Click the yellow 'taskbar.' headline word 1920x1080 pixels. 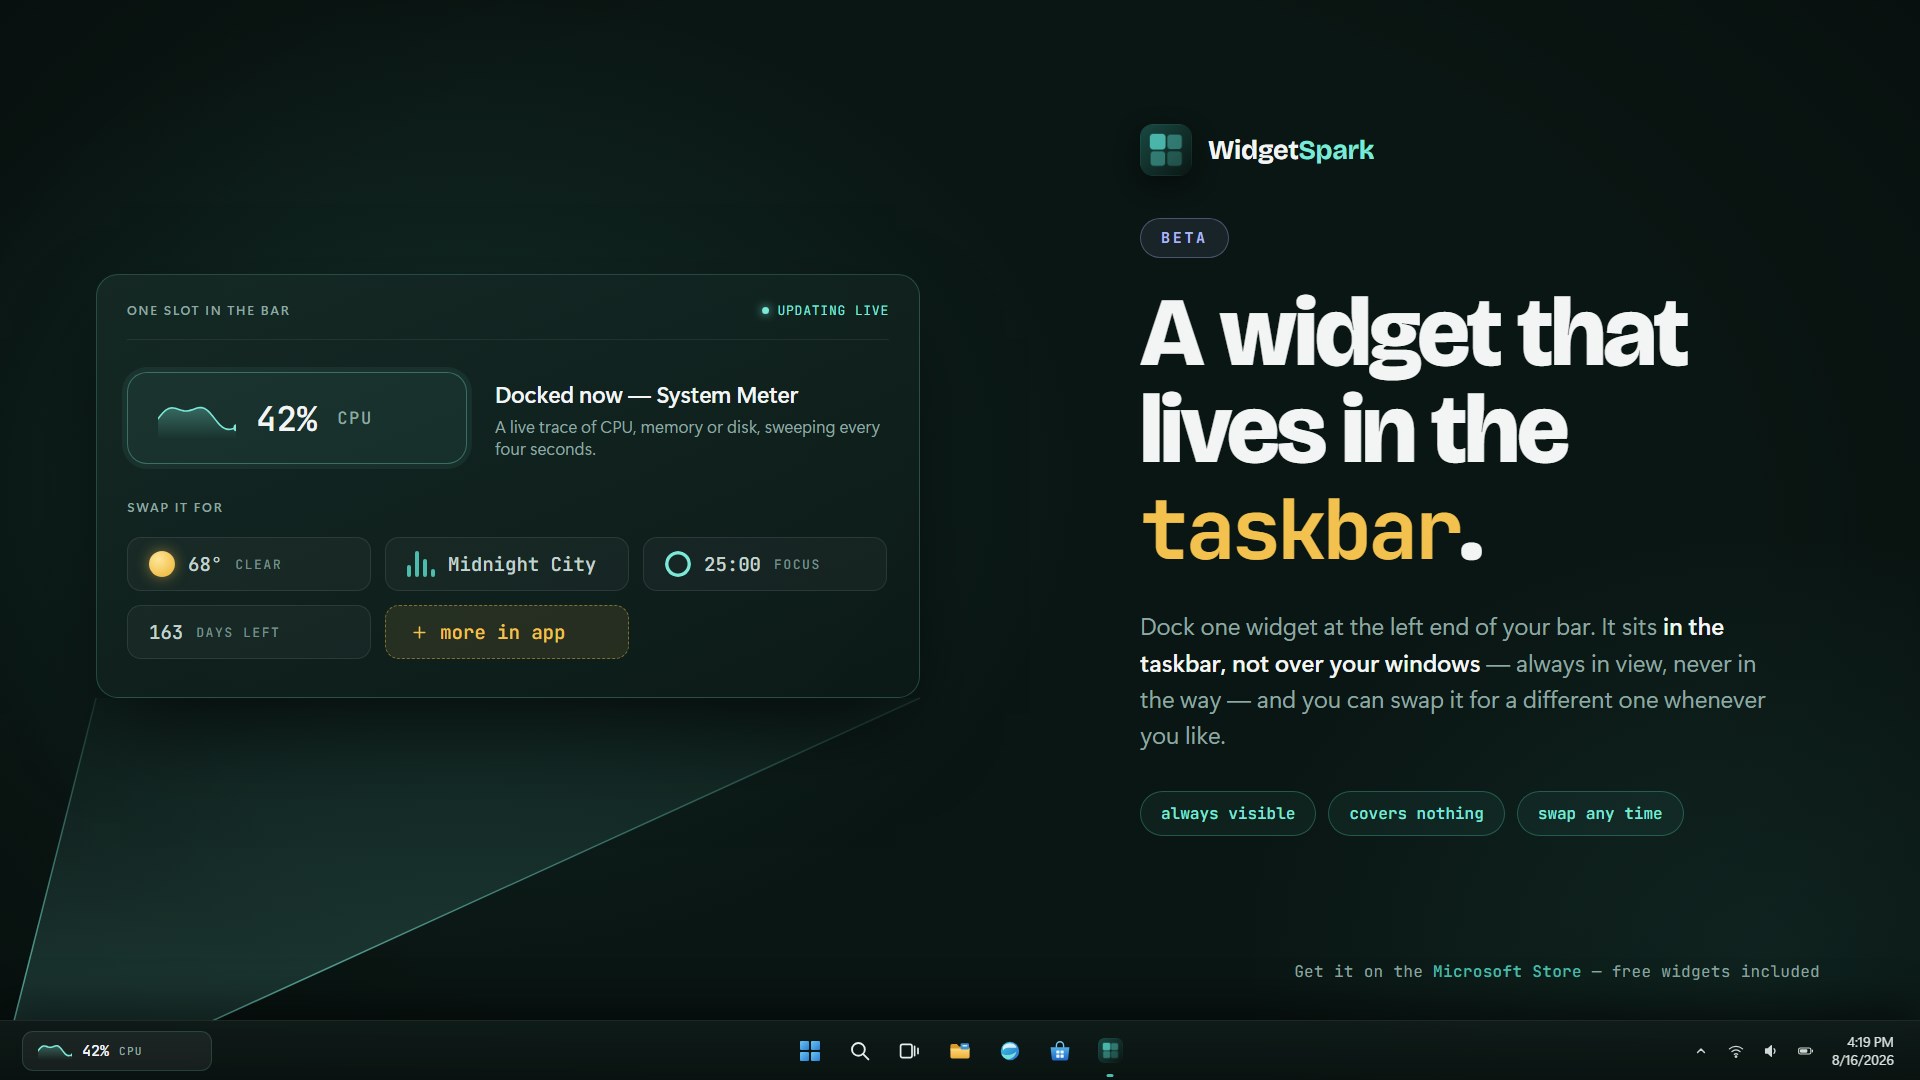(x=1311, y=529)
